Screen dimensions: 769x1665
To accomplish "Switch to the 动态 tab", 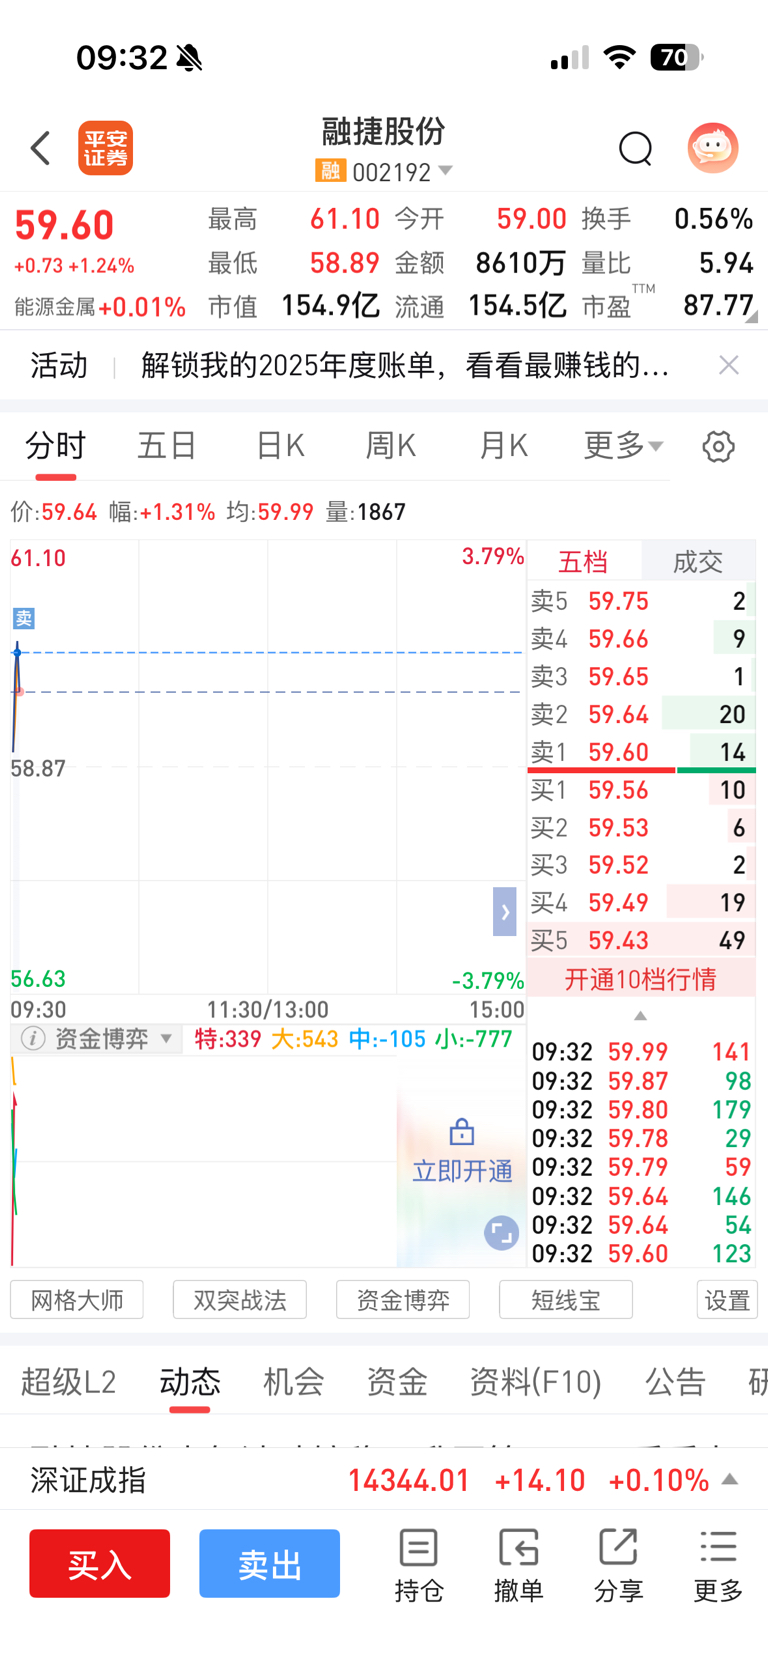I will pos(190,1382).
